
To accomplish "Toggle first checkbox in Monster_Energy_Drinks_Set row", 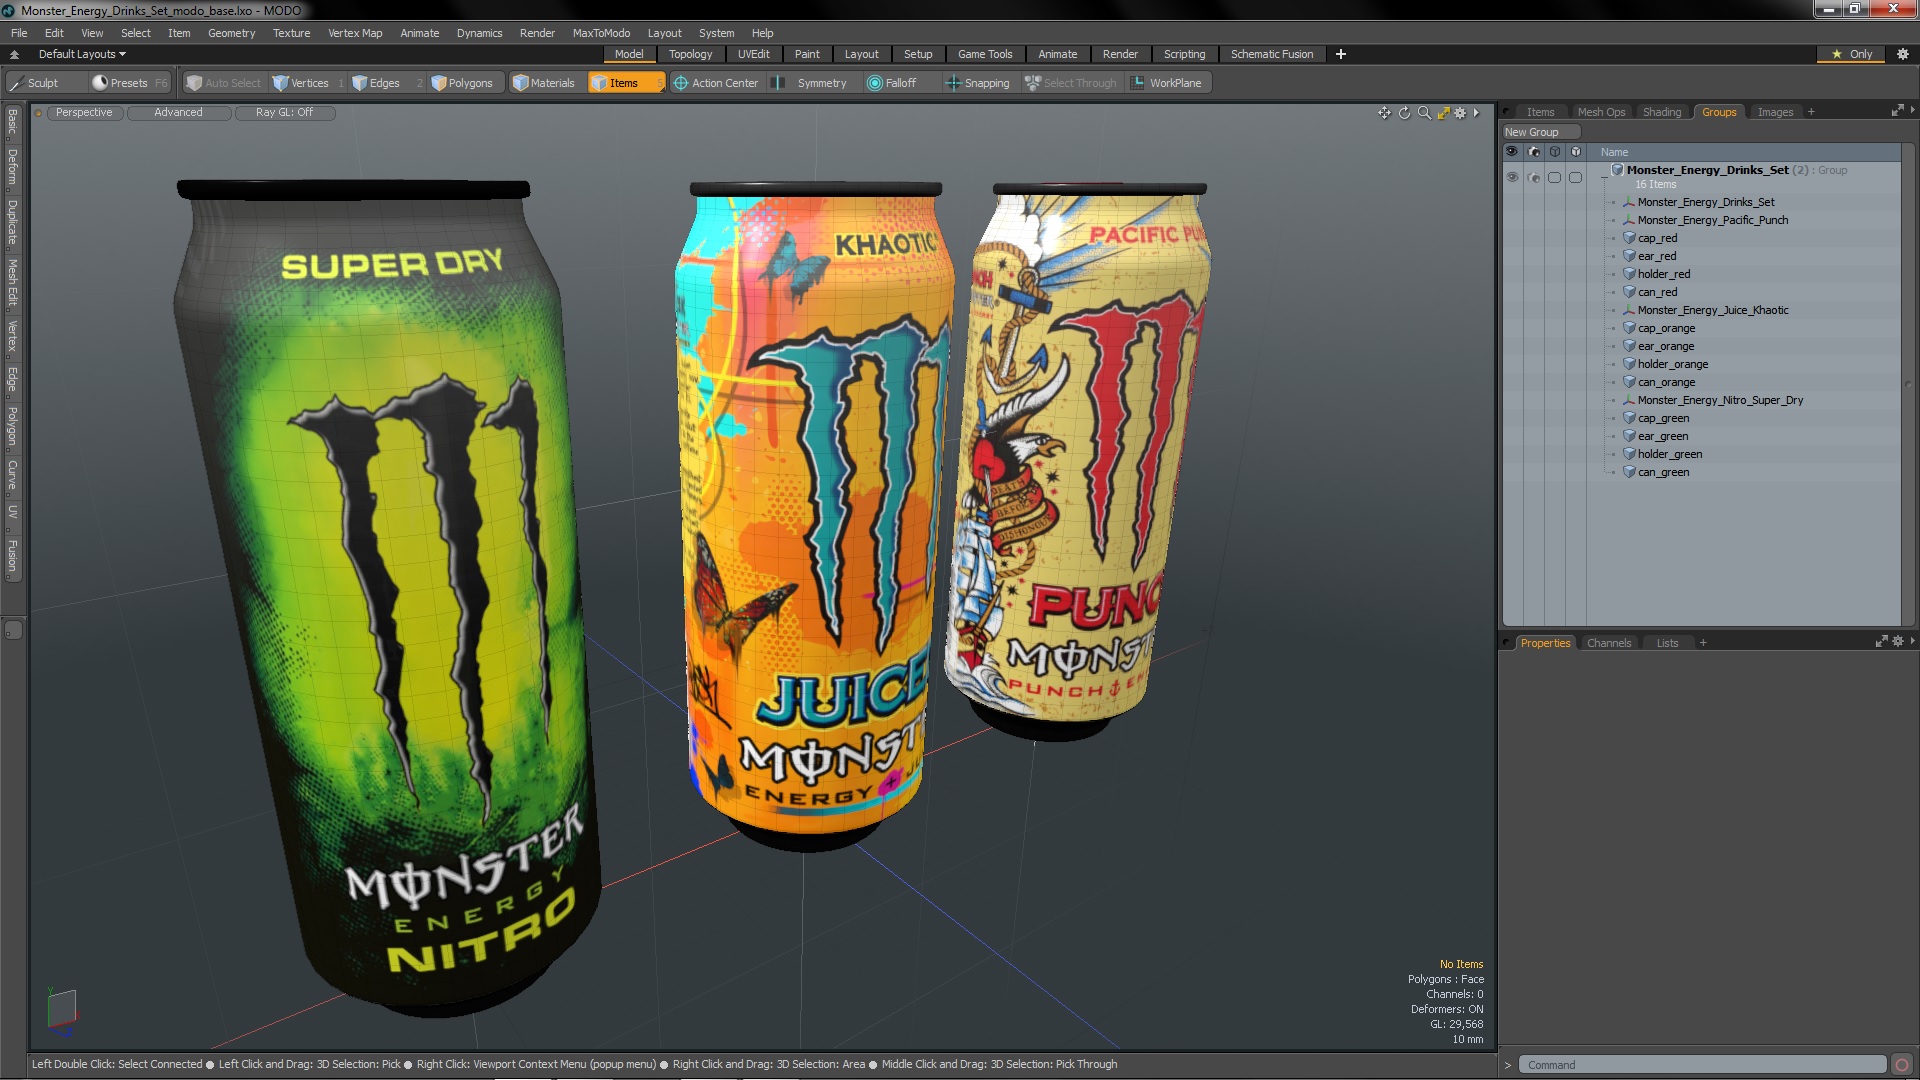I will pos(1555,177).
